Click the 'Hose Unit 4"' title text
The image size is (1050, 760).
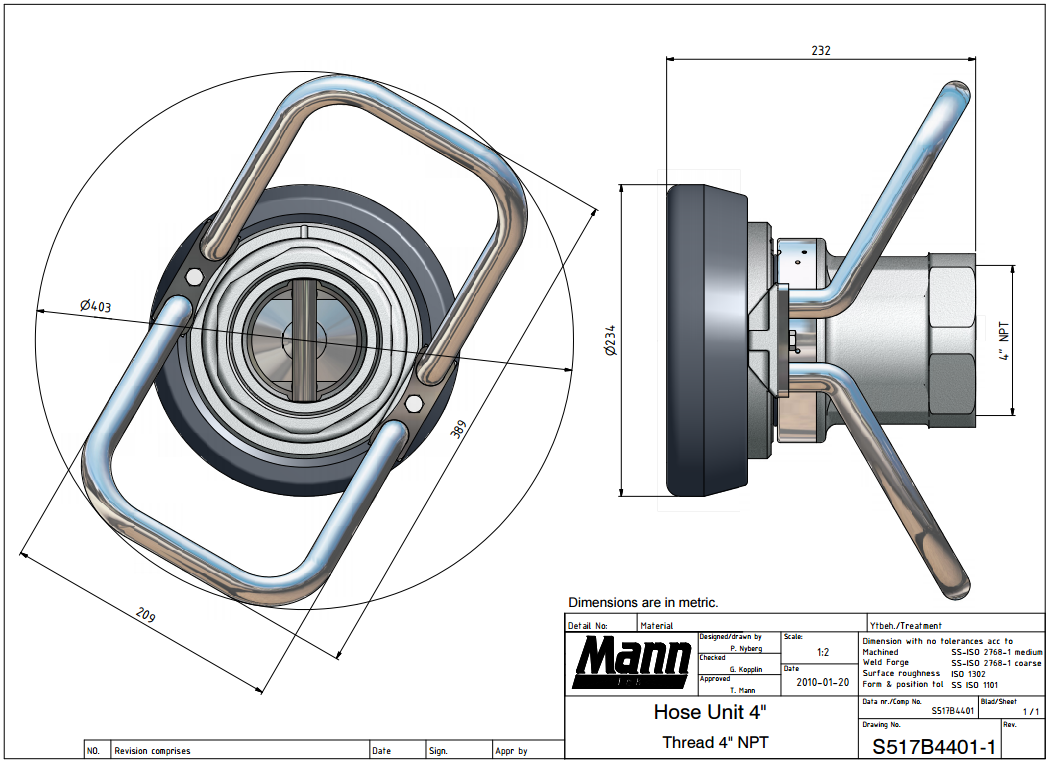point(710,713)
